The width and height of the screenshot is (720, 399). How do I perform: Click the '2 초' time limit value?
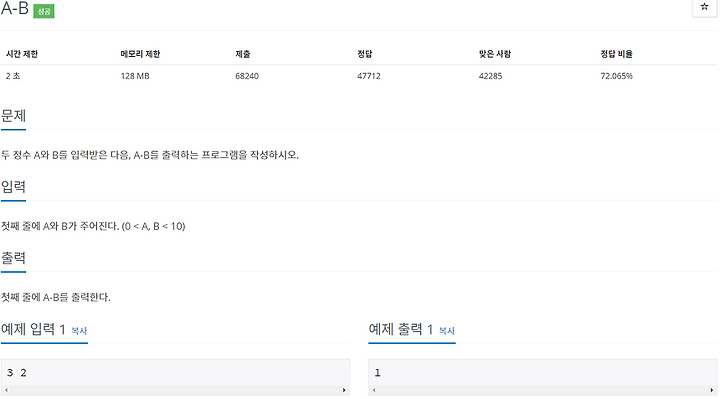tap(13, 76)
